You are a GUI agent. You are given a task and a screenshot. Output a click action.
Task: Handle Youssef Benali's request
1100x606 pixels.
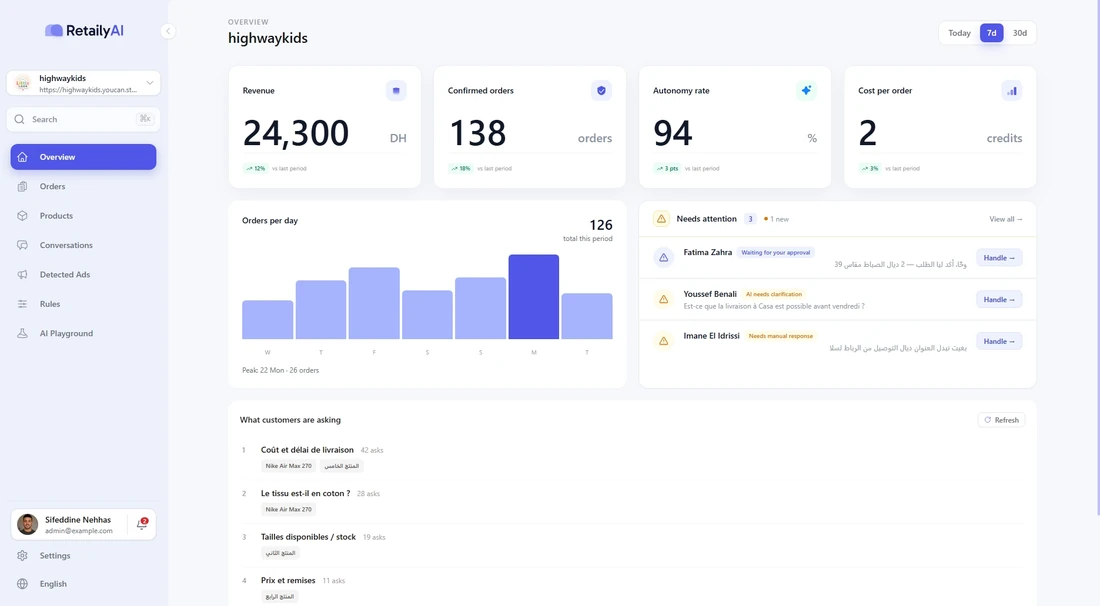click(999, 299)
